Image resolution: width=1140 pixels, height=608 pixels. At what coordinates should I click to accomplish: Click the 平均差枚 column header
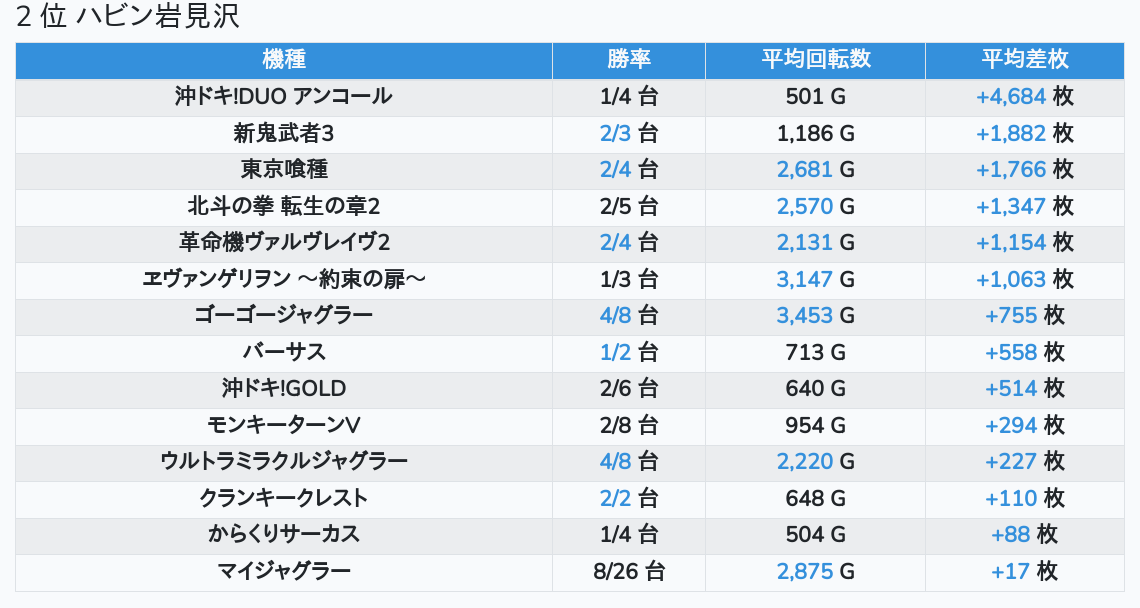1025,60
